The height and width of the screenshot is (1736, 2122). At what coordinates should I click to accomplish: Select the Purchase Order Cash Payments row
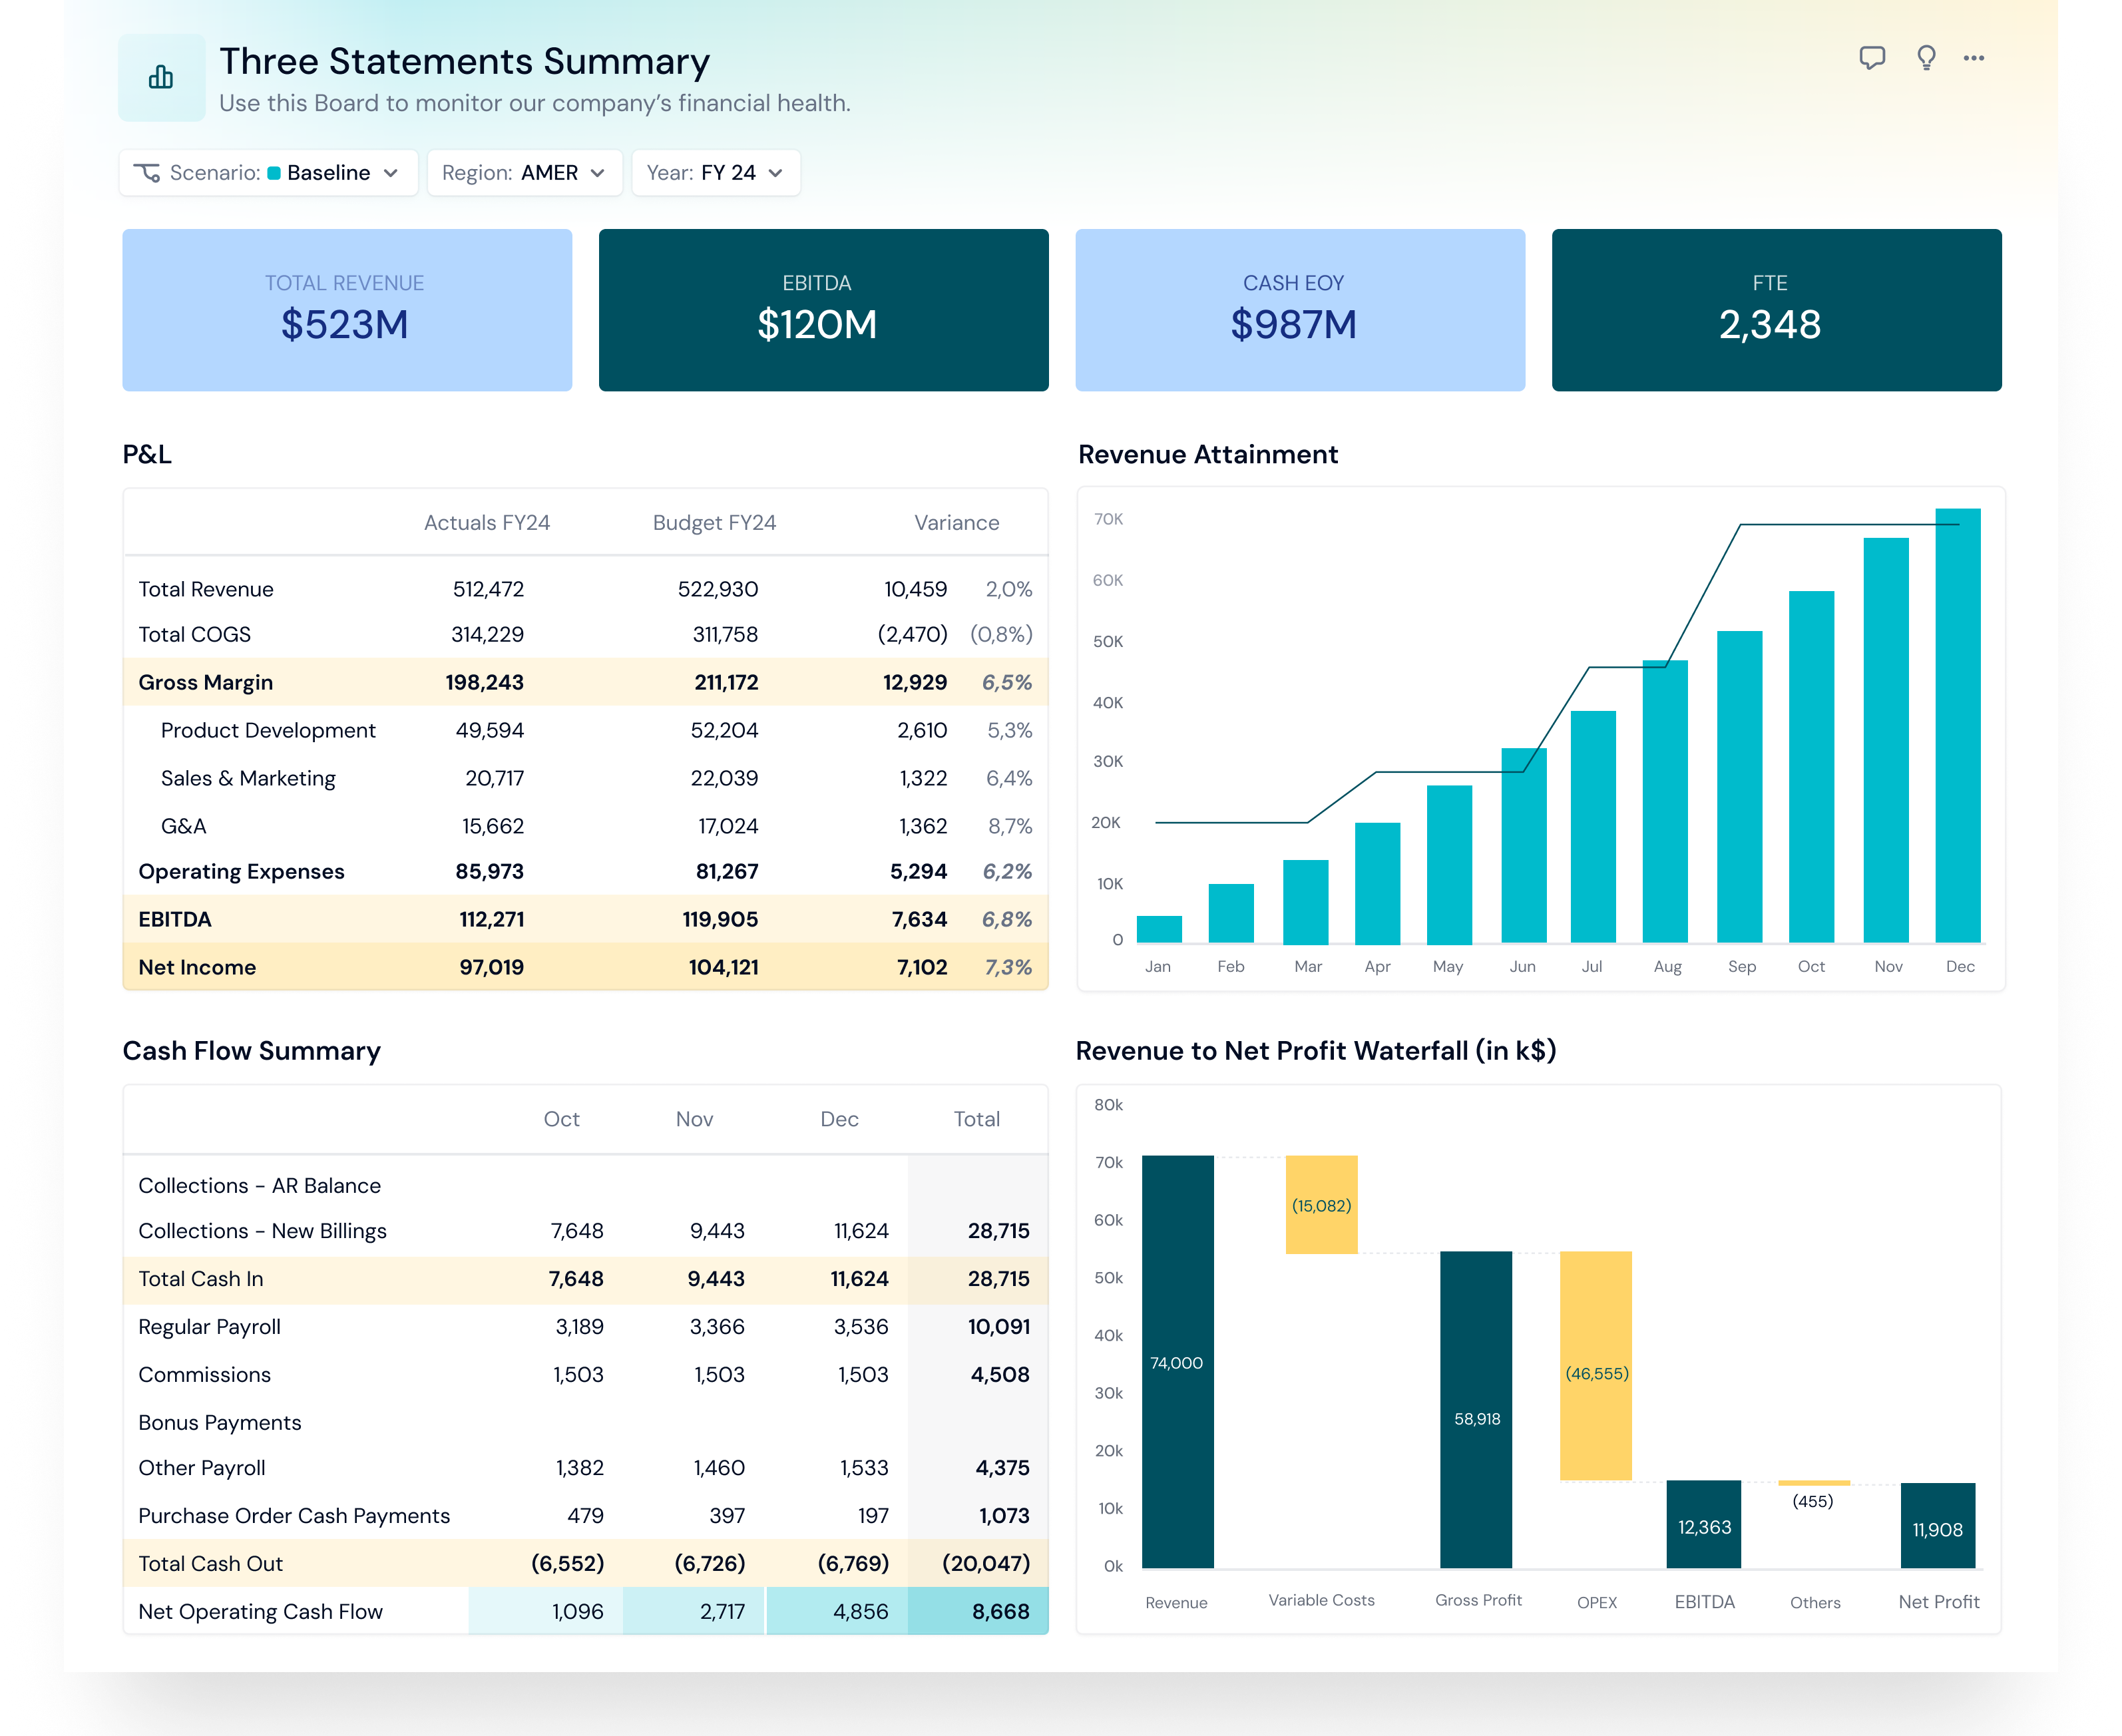click(586, 1516)
